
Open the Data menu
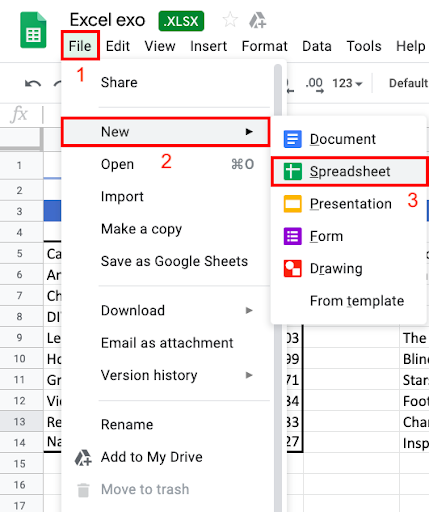coord(317,46)
